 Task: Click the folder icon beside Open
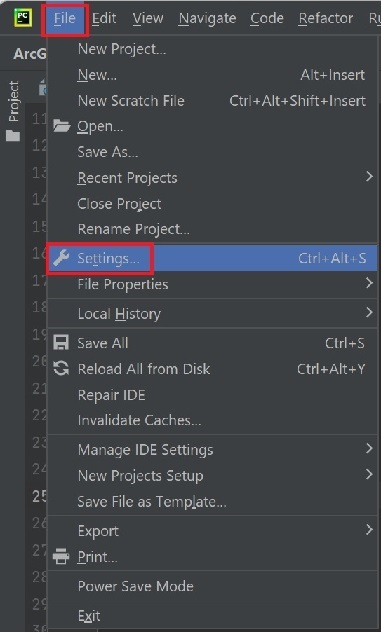click(61, 126)
